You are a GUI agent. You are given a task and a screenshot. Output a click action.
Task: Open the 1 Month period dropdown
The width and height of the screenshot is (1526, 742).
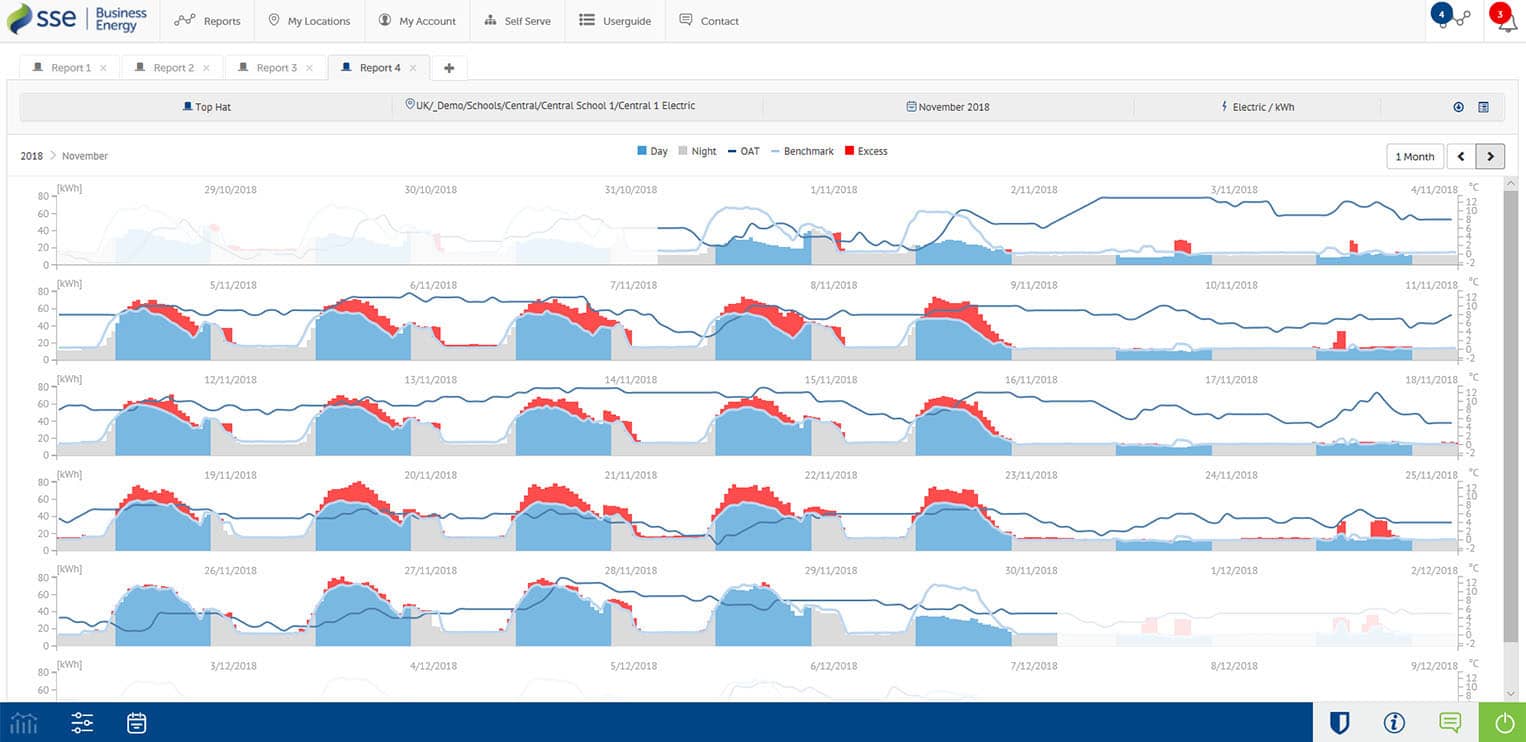click(x=1414, y=156)
